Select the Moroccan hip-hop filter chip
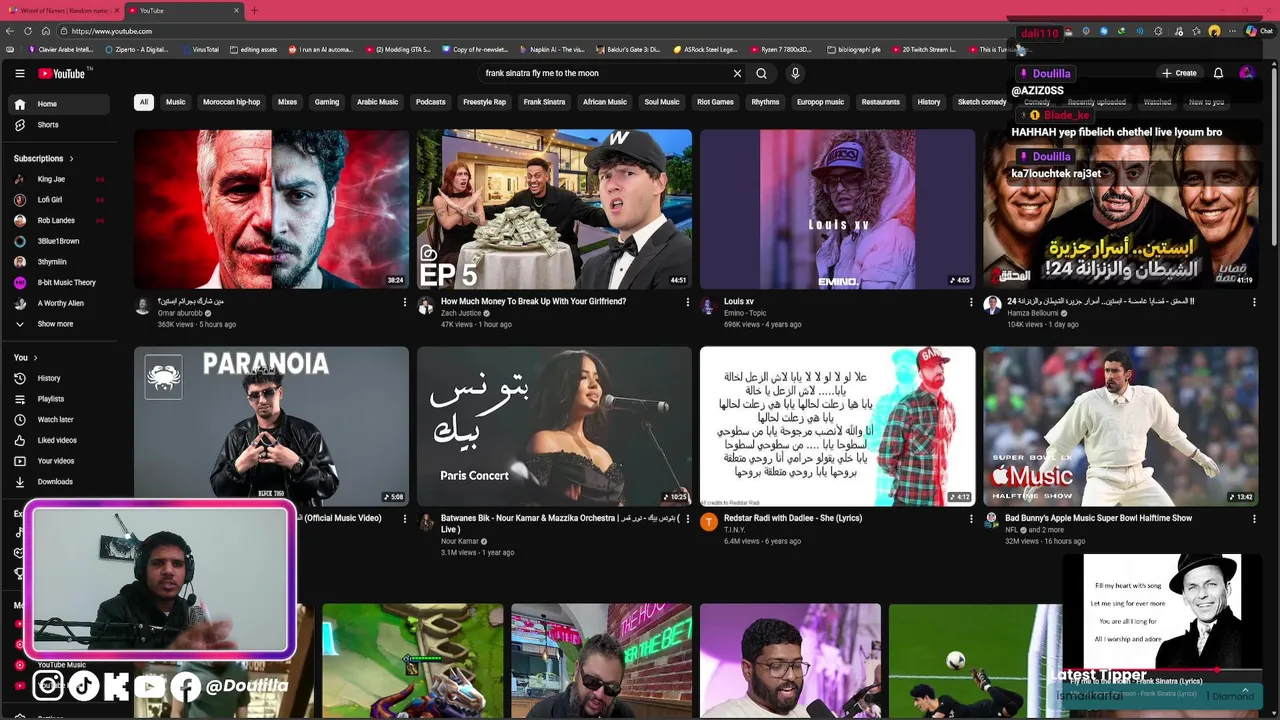Image resolution: width=1280 pixels, height=720 pixels. point(232,102)
